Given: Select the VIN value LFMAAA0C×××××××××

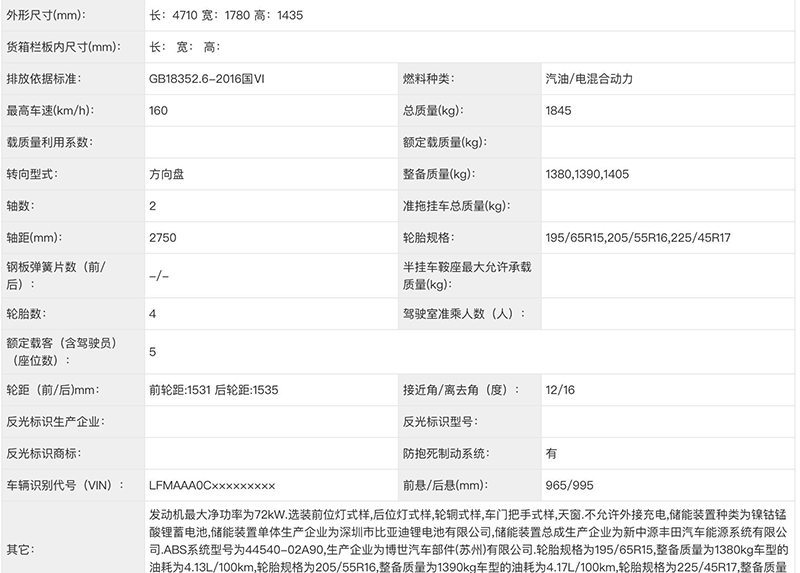Looking at the screenshot, I should coord(212,485).
